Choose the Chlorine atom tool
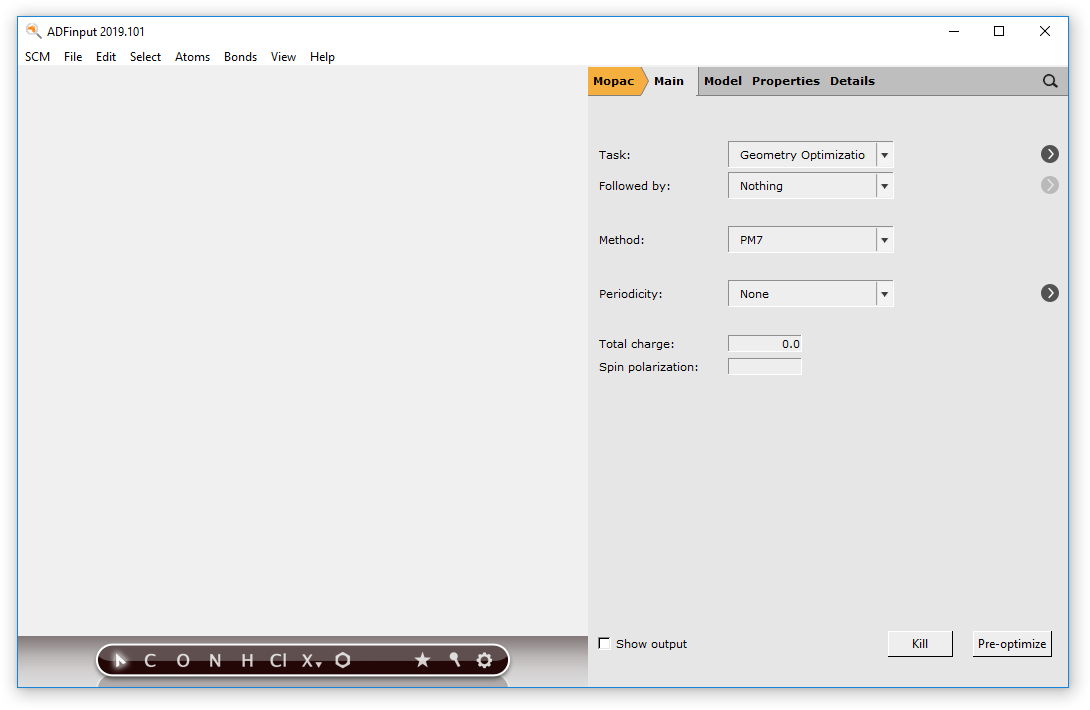This screenshot has width=1090, height=710. pyautogui.click(x=278, y=660)
